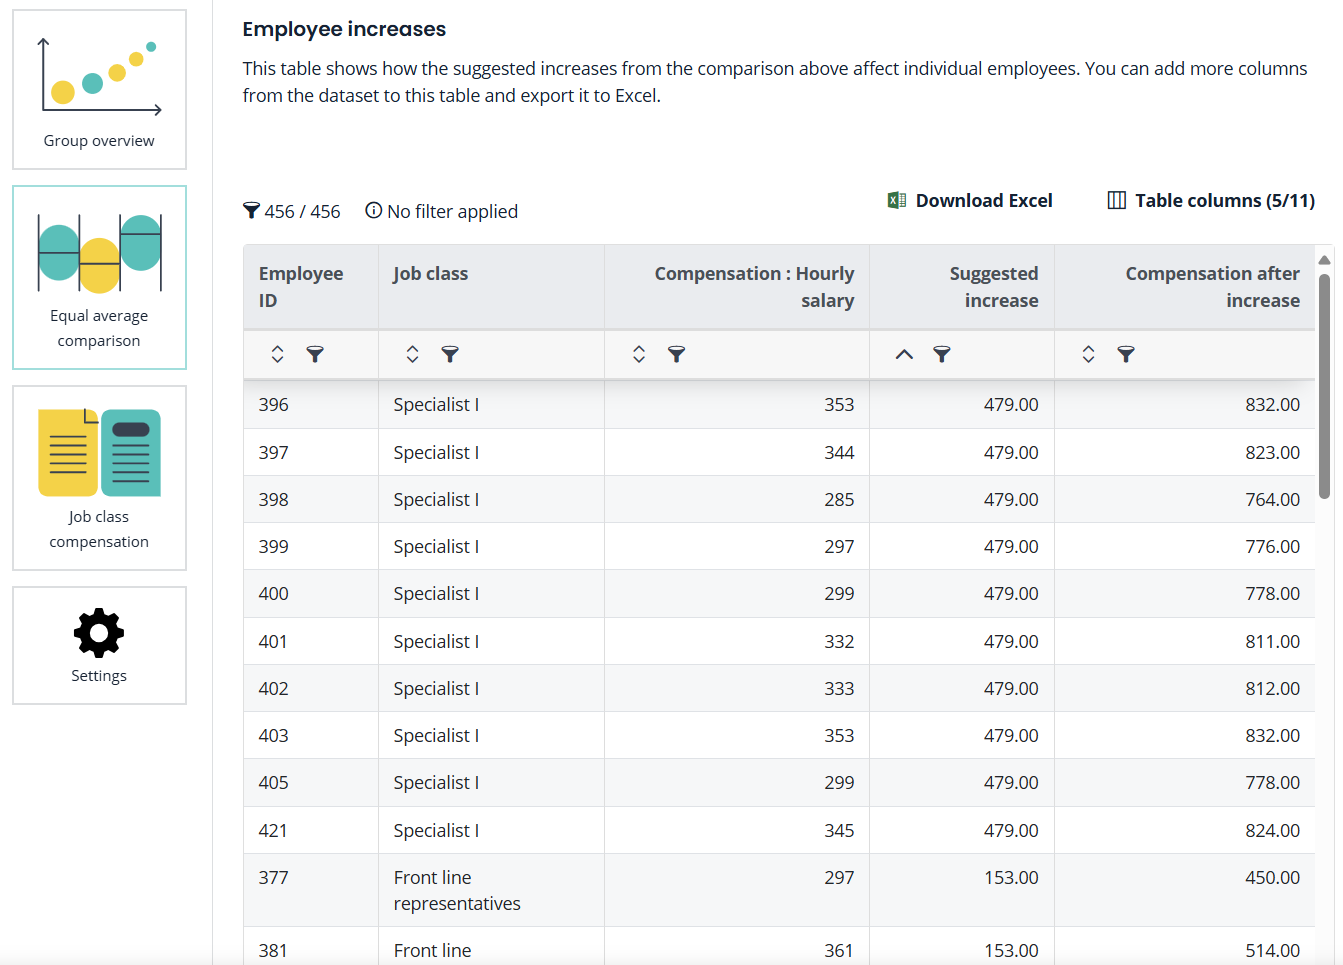Sort by Compensation after increase
The height and width of the screenshot is (965, 1343).
pos(1088,354)
